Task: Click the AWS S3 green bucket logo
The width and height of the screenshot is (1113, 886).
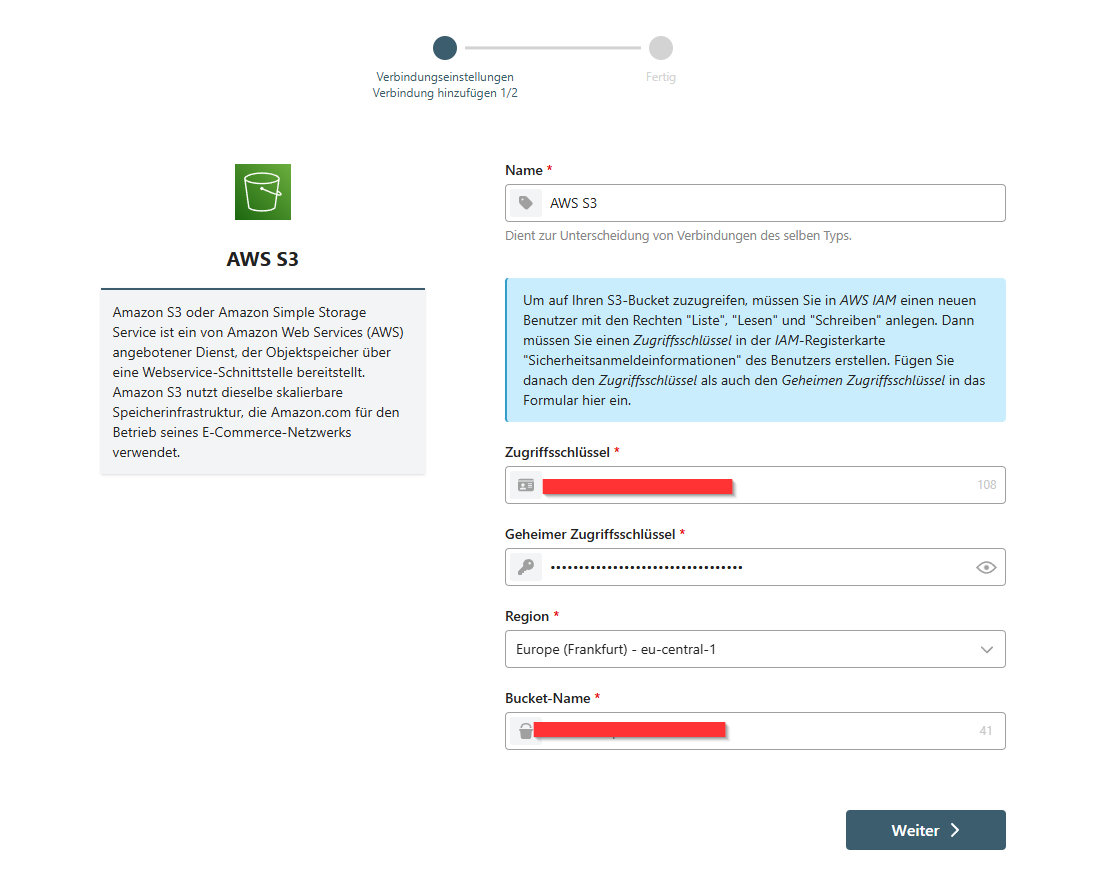Action: 263,192
